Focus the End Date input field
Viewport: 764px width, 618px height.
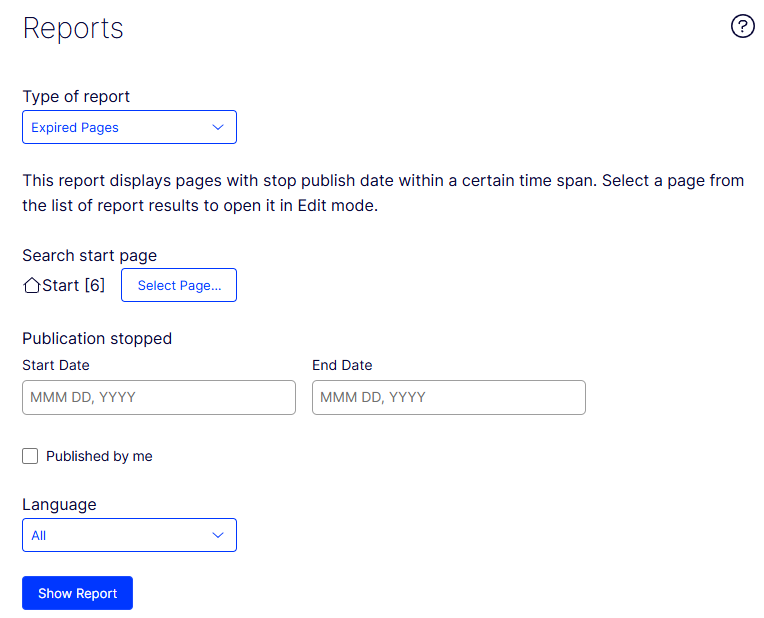click(x=449, y=398)
